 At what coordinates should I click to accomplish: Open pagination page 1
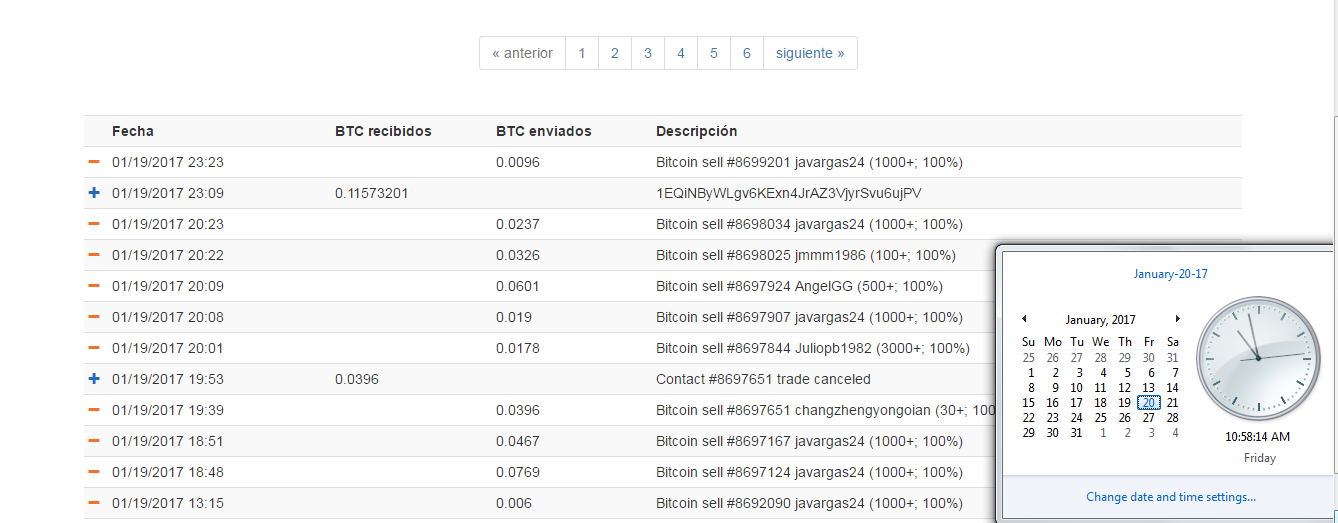582,53
